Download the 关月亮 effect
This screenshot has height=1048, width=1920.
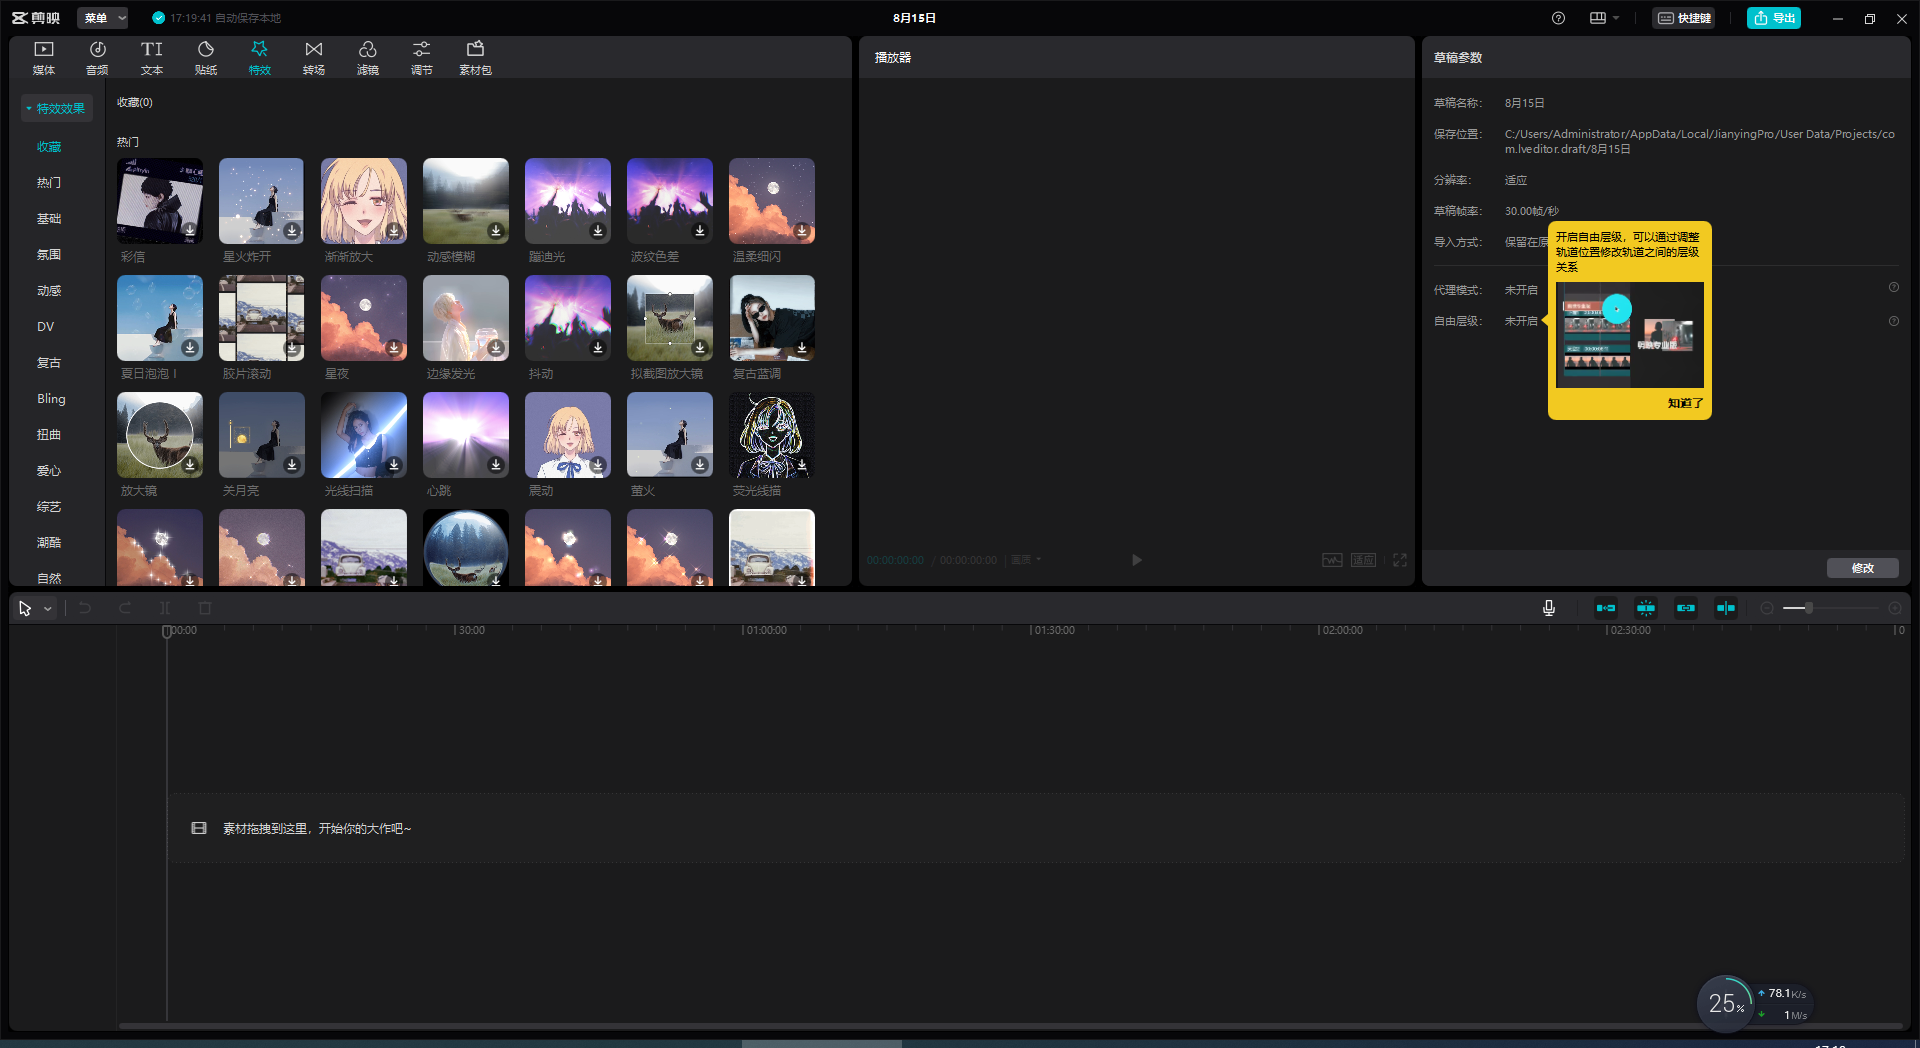coord(292,465)
